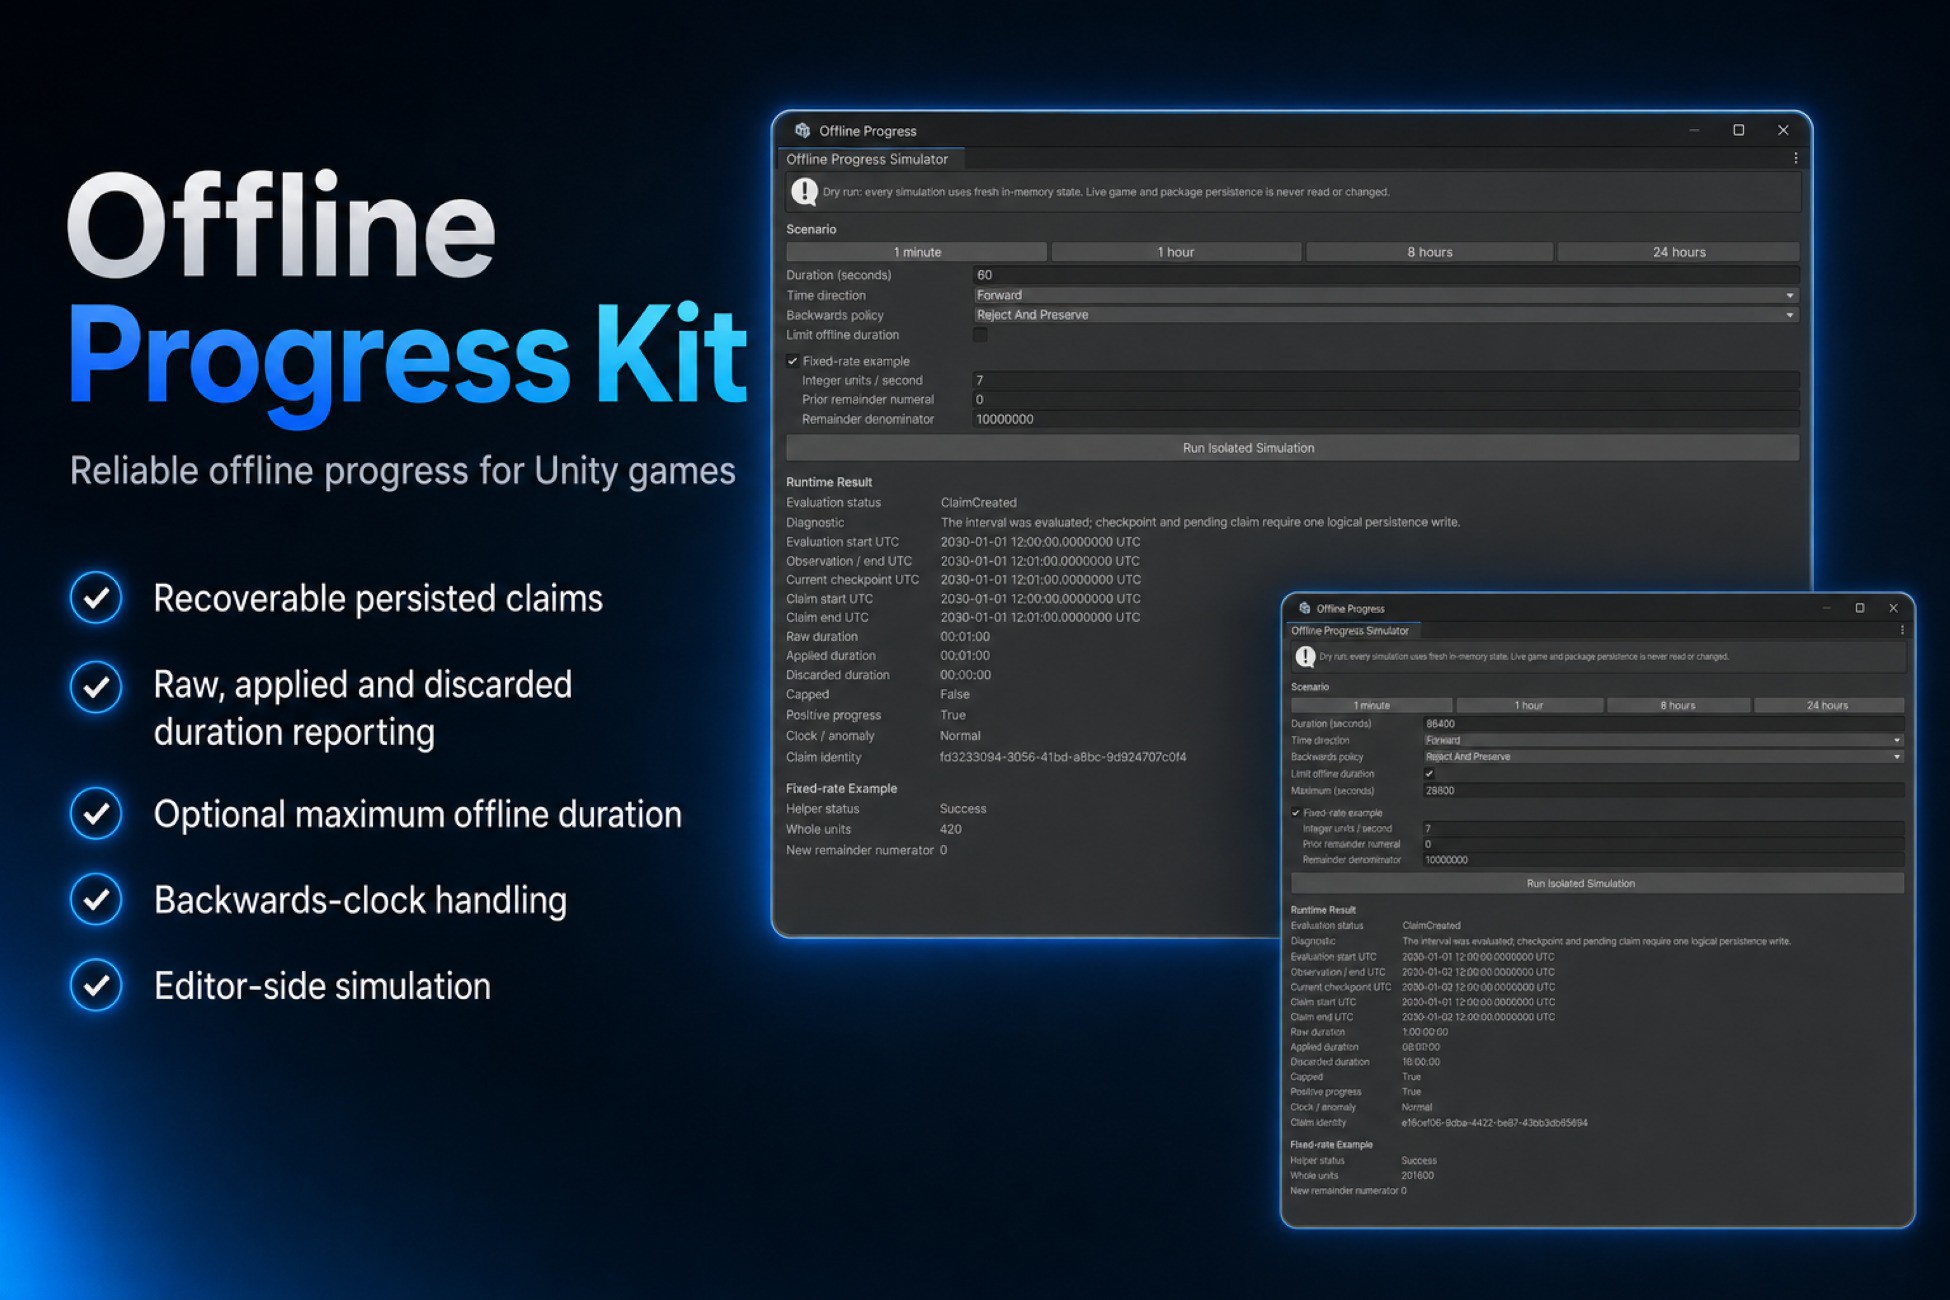Click Prior remainder numeral field in large window
This screenshot has width=1950, height=1300.
click(1386, 399)
